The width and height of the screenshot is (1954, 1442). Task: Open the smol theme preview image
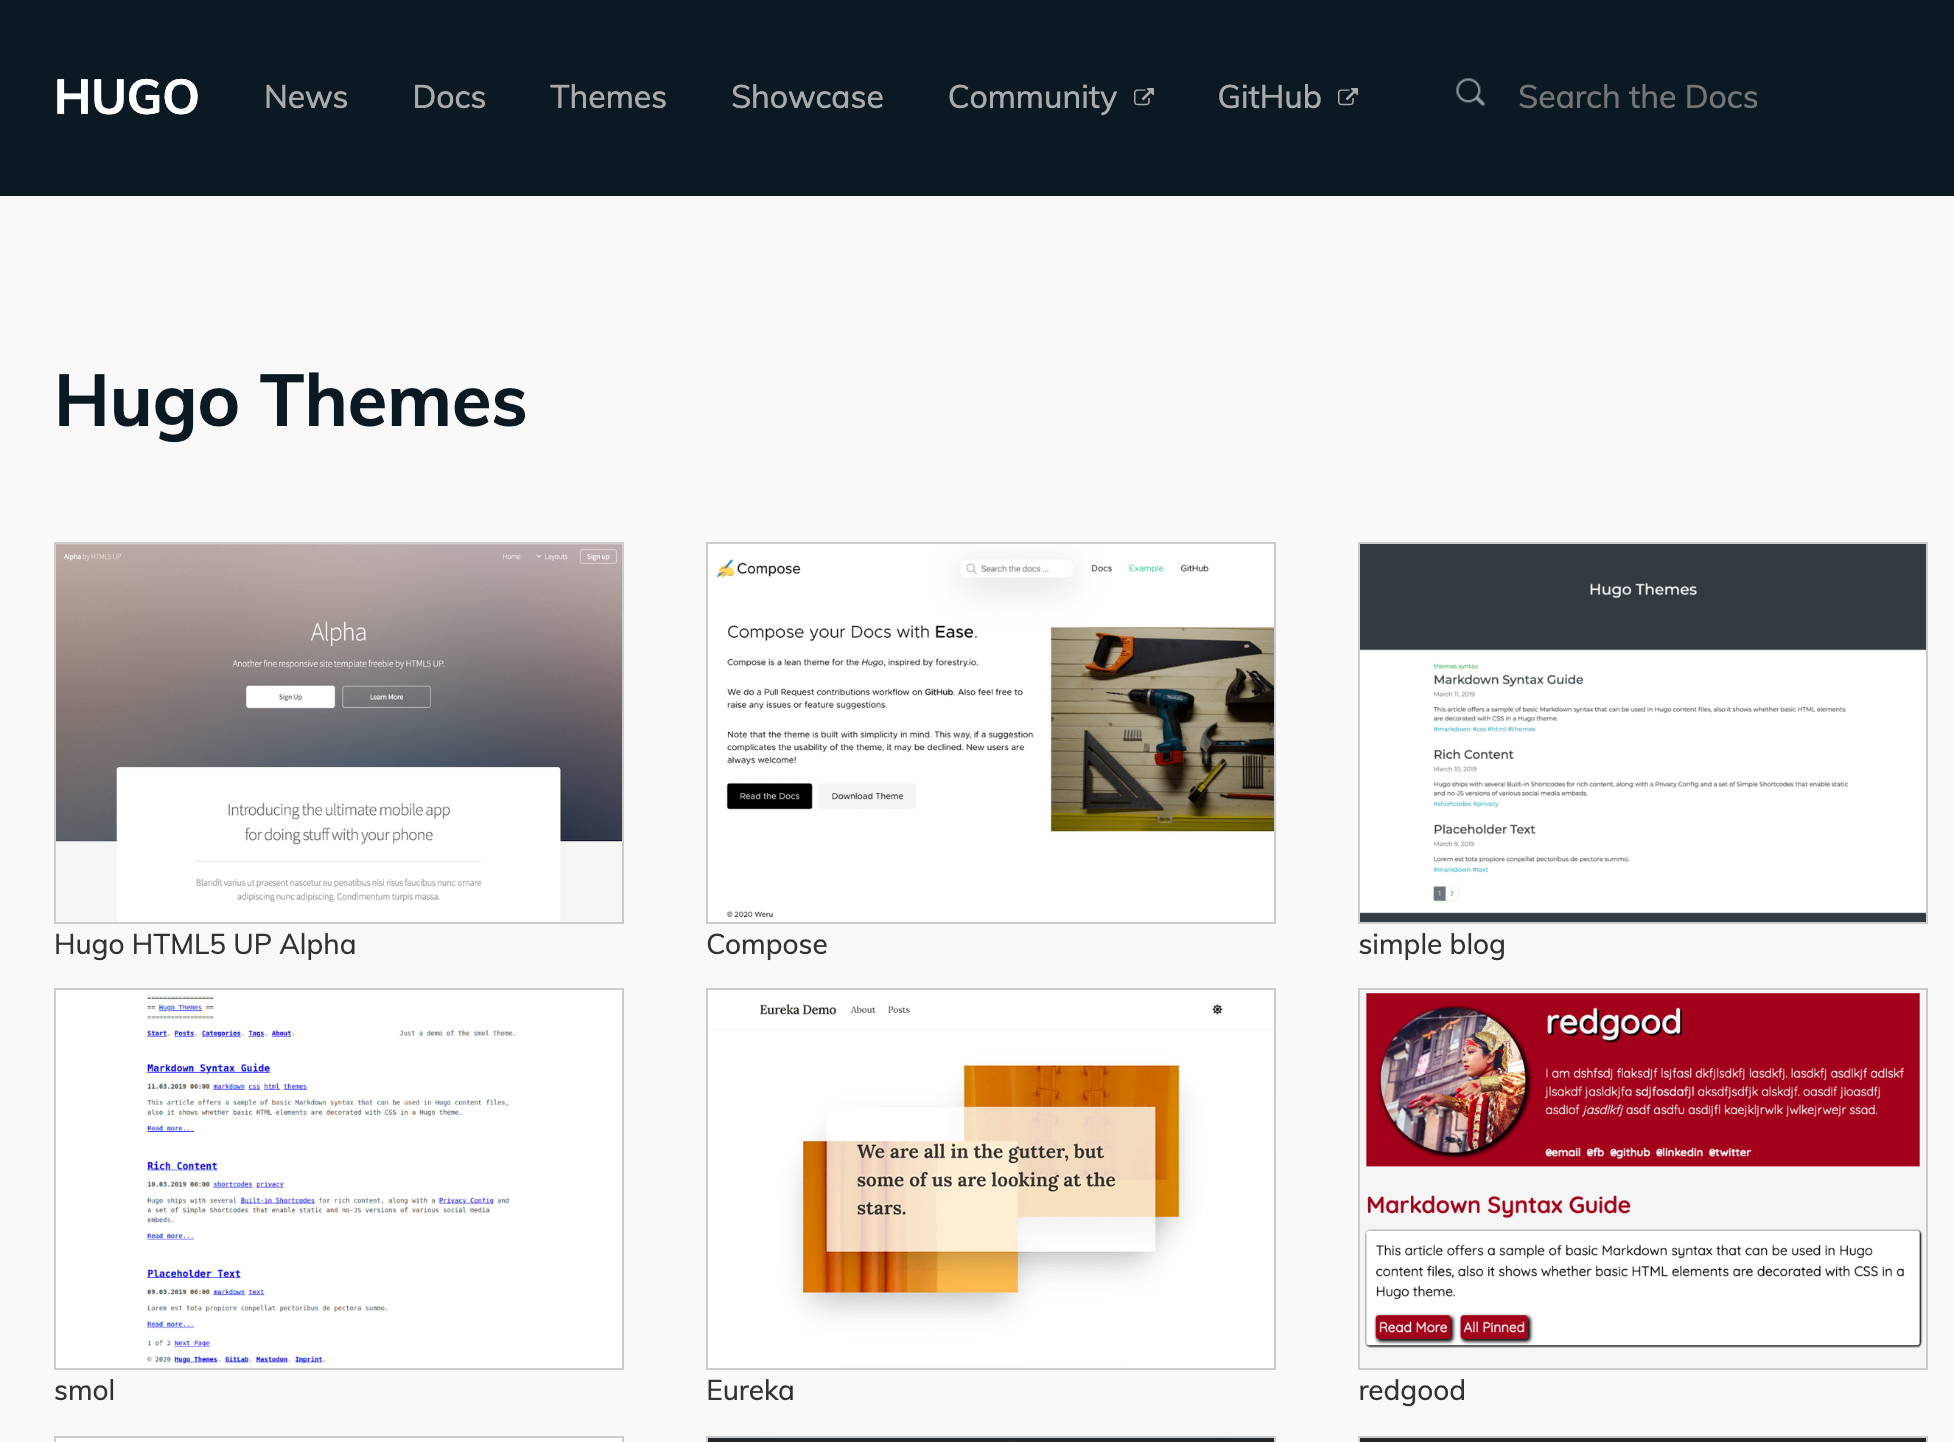(339, 1179)
